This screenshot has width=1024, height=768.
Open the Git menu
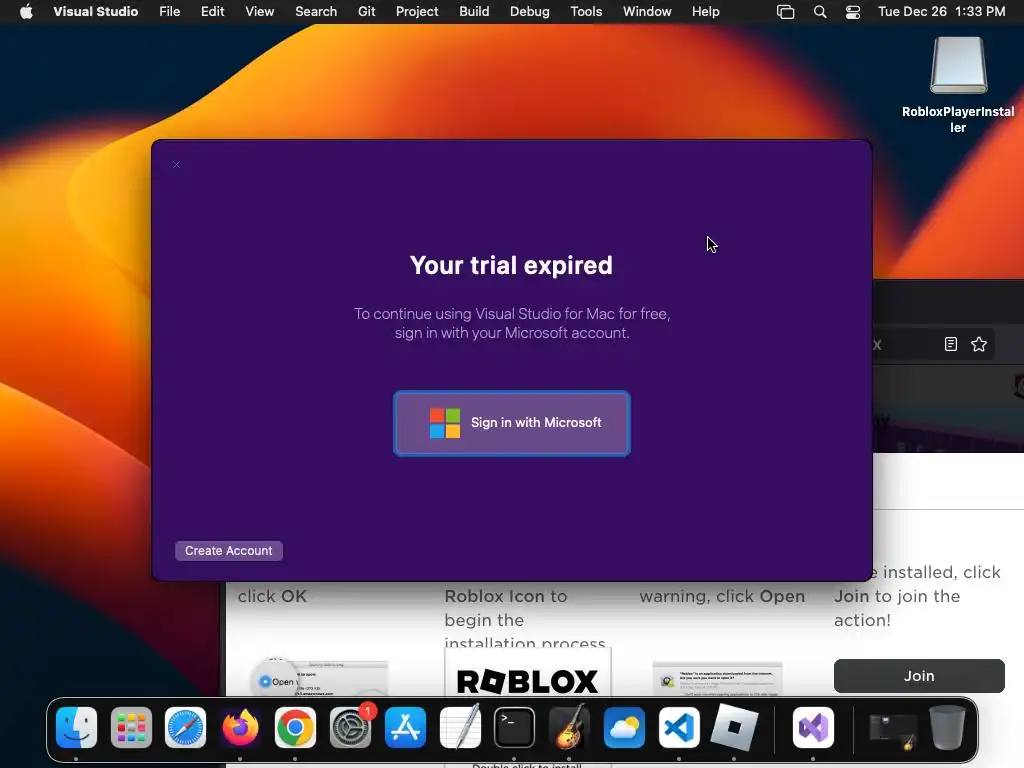pyautogui.click(x=366, y=11)
